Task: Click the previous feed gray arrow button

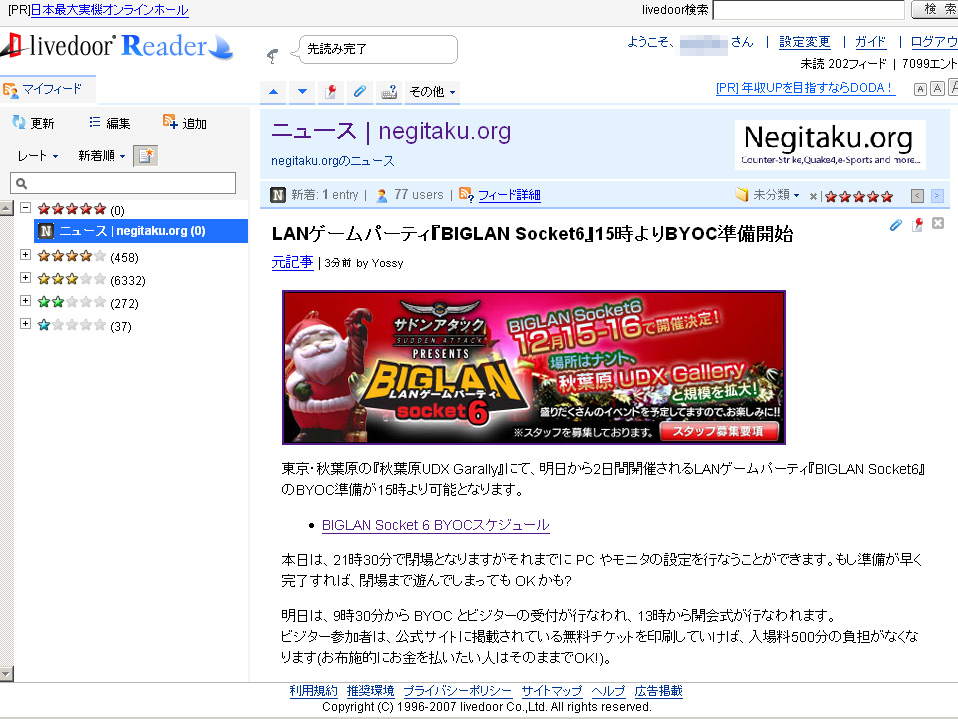Action: 917,195
